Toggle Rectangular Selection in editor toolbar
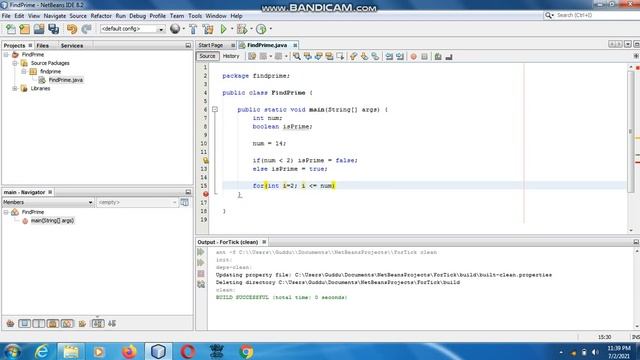The image size is (640, 360). coord(340,57)
